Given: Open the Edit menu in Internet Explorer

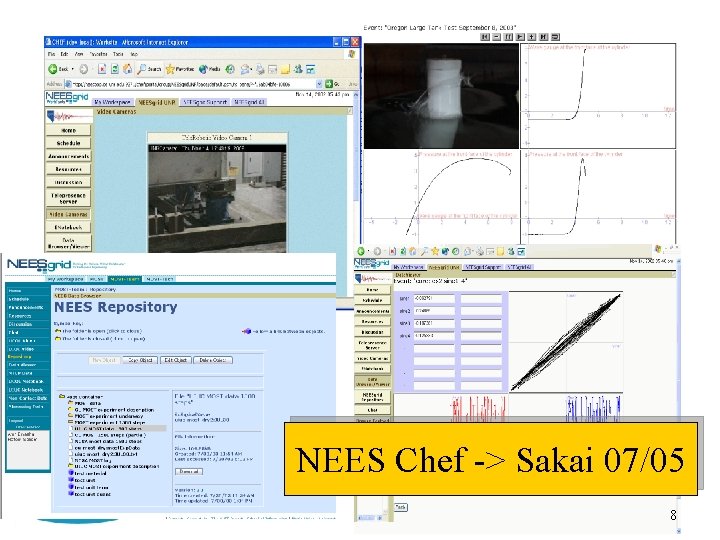Looking at the screenshot, I should pyautogui.click(x=64, y=54).
